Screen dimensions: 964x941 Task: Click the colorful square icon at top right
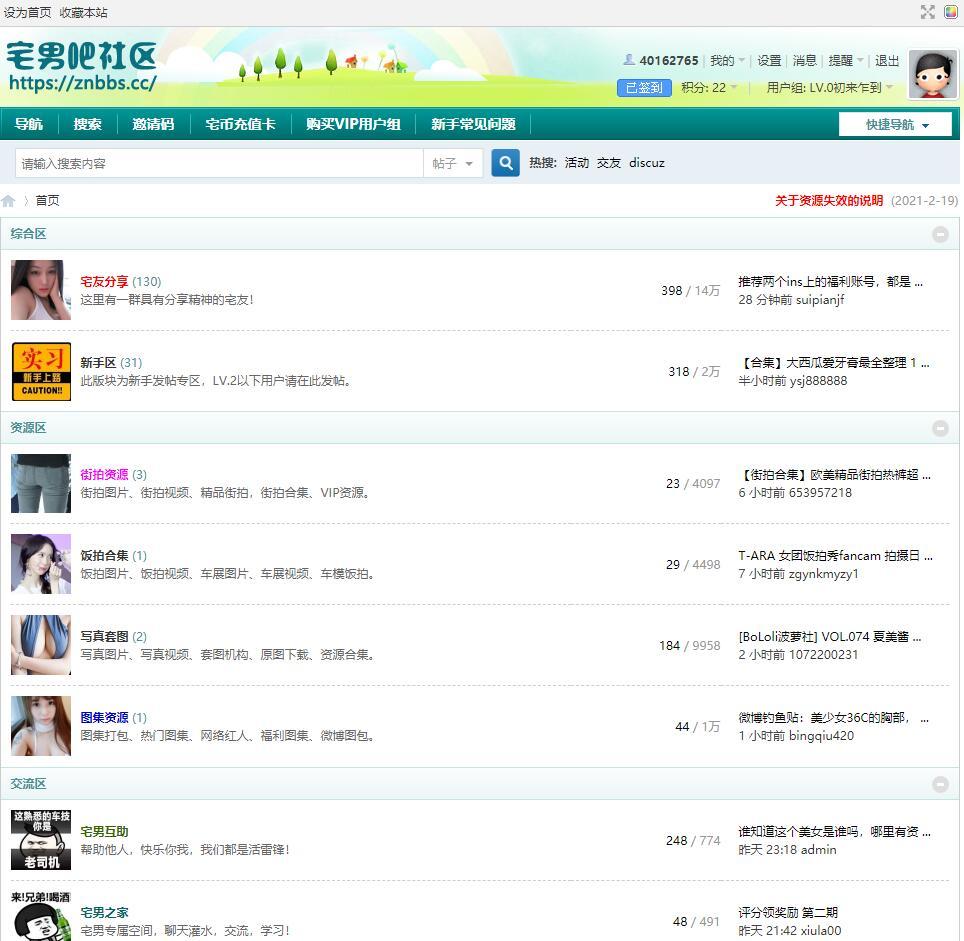pyautogui.click(x=951, y=12)
